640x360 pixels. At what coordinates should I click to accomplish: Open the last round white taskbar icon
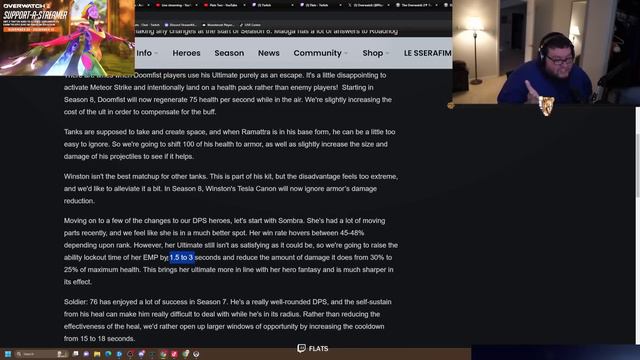pos(196,354)
